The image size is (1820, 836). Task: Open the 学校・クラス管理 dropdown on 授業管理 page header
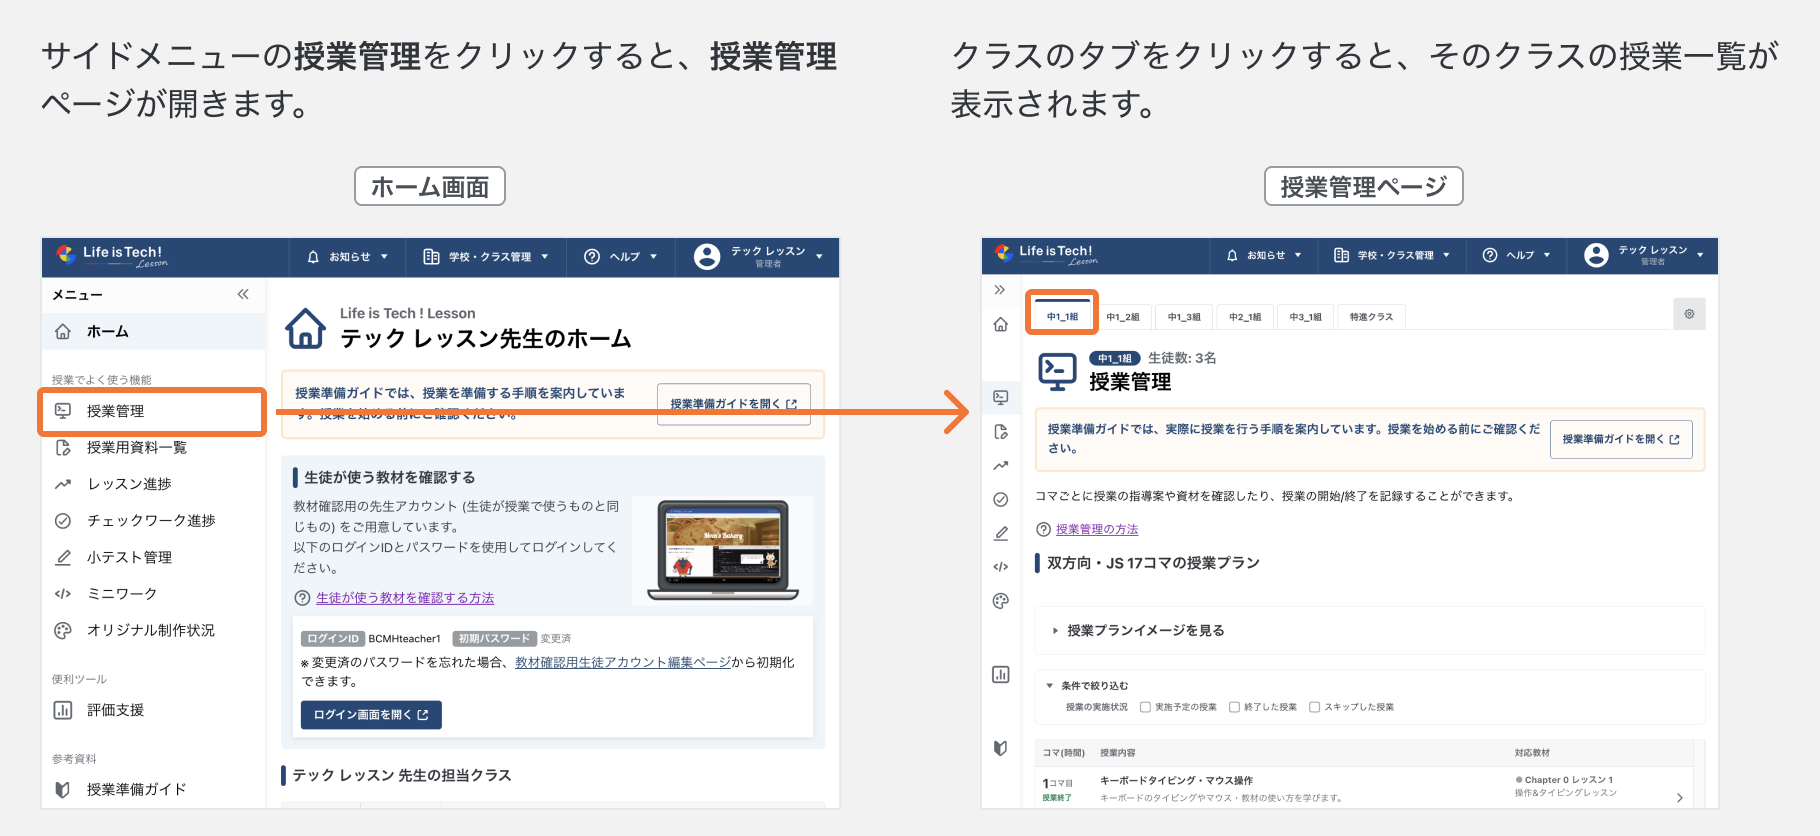pyautogui.click(x=1392, y=255)
